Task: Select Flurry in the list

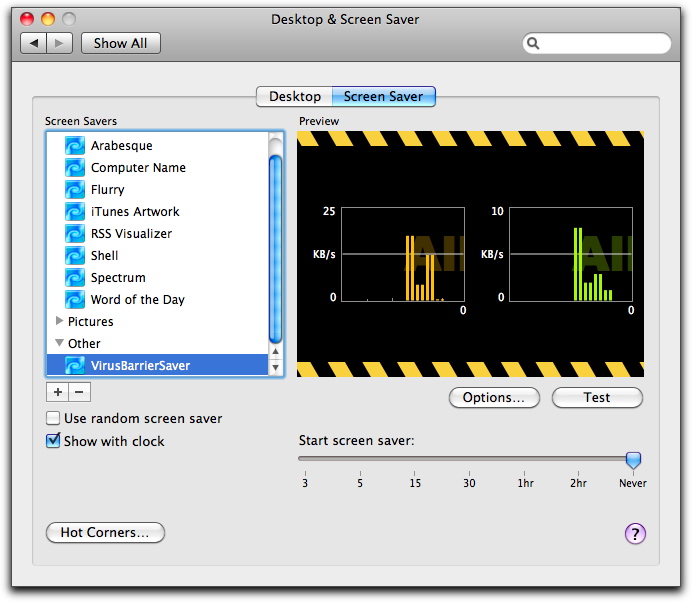Action: [108, 190]
